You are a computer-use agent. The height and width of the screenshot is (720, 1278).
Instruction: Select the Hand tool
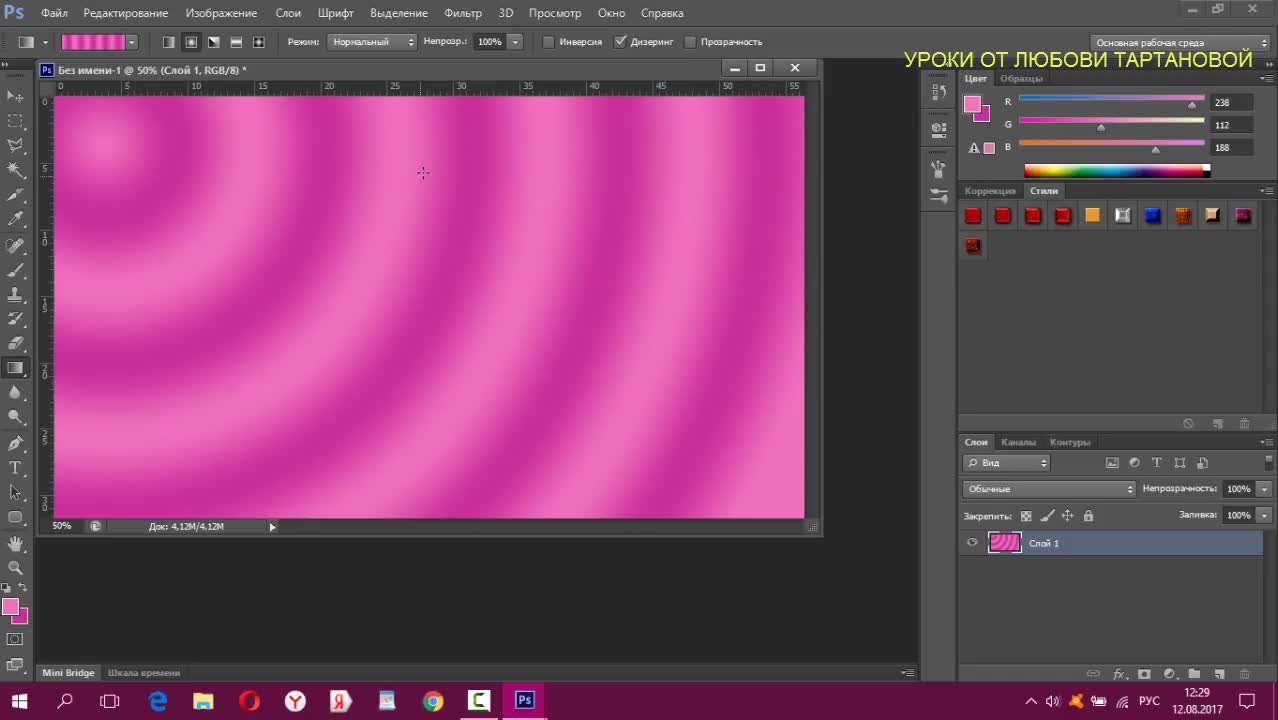[x=15, y=544]
